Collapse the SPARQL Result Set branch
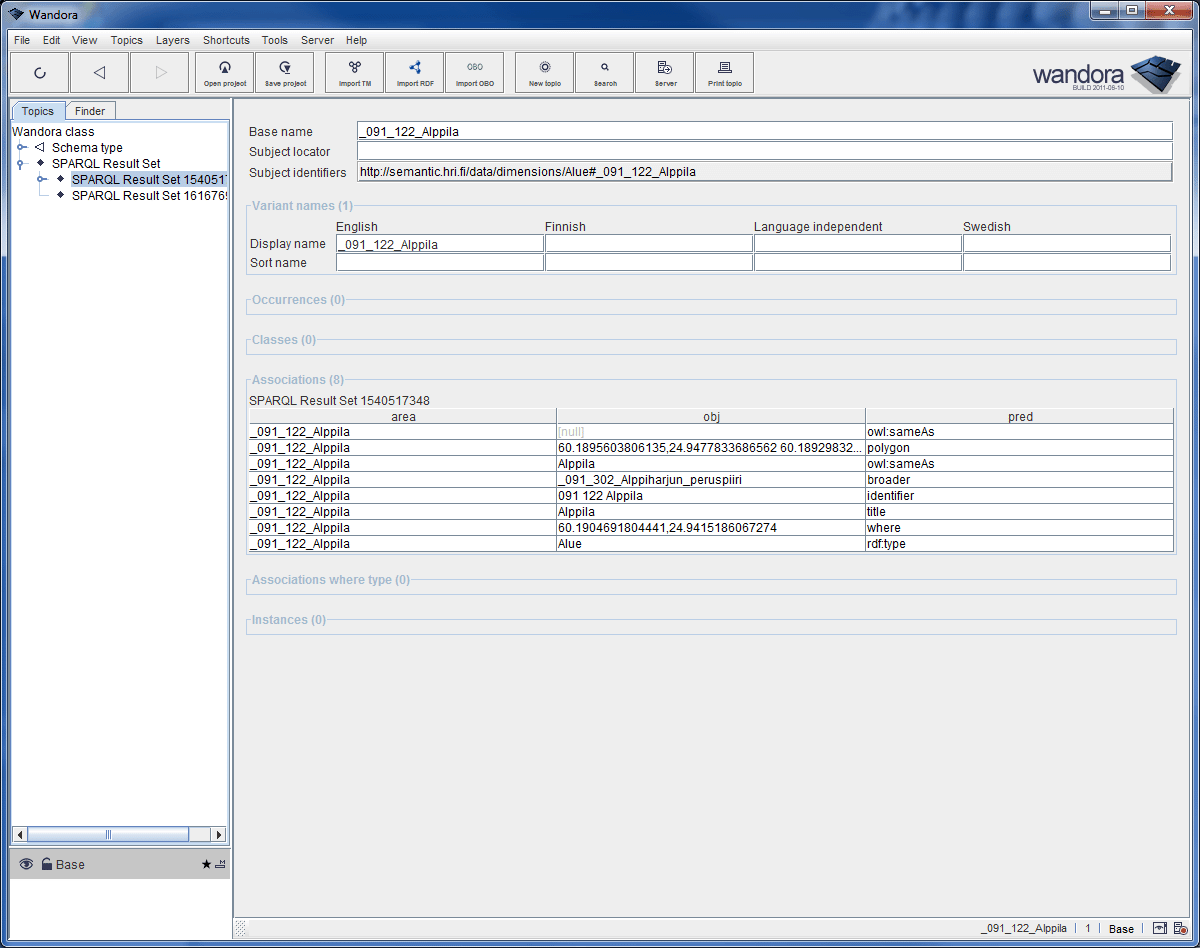This screenshot has height=948, width=1200. pos(22,163)
